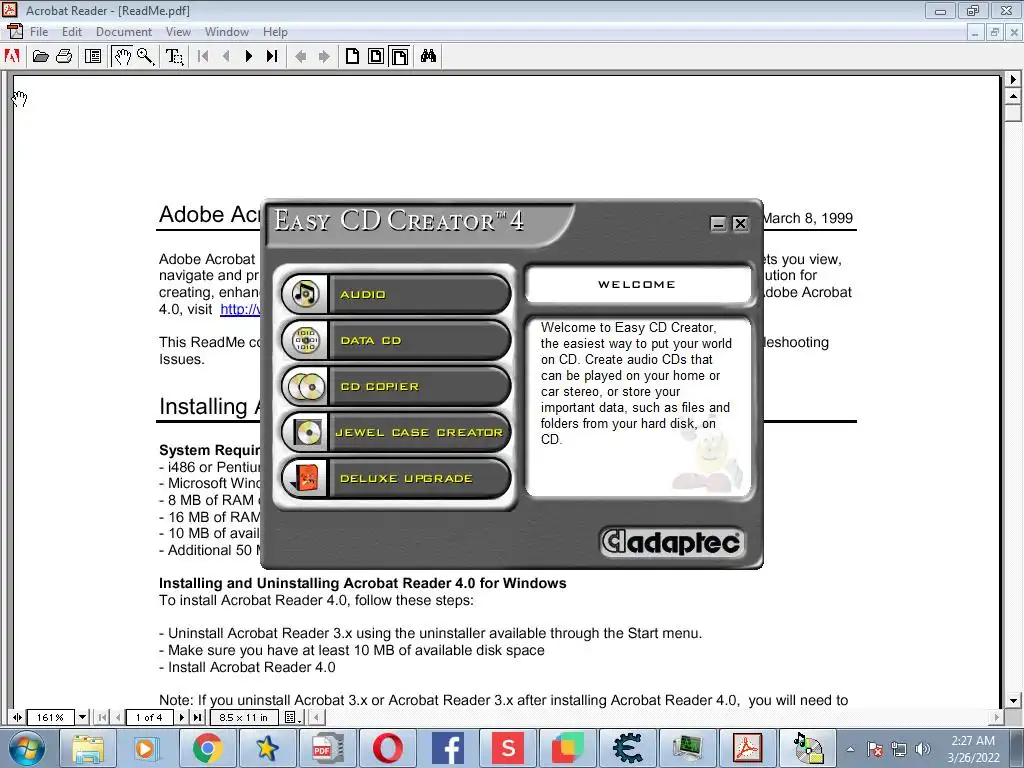Open Windows Explorer from taskbar
This screenshot has height=768, width=1024.
[x=88, y=748]
